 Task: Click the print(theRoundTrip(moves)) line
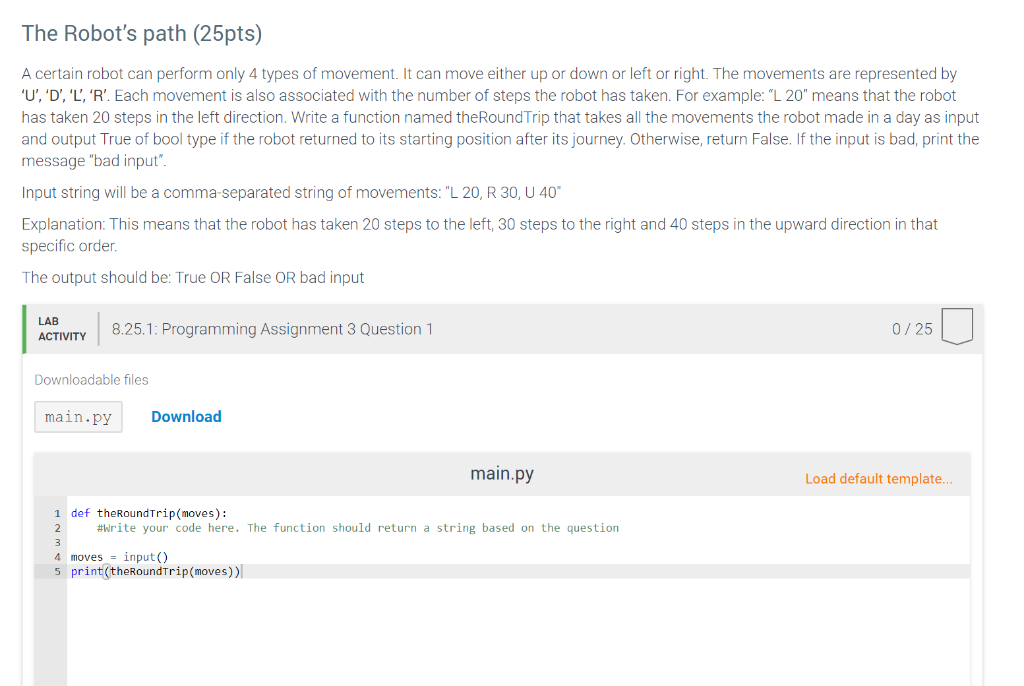tap(155, 572)
